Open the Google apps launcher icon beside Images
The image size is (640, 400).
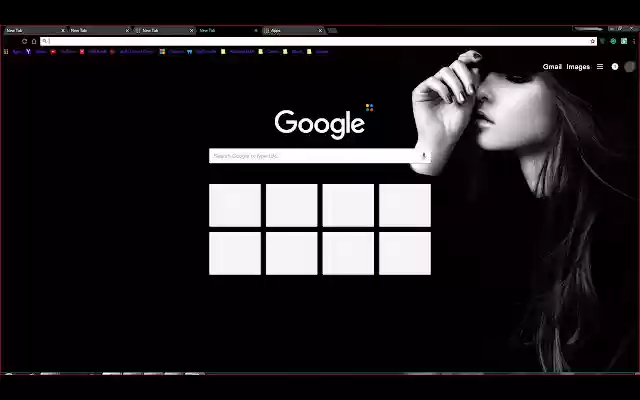coord(600,67)
